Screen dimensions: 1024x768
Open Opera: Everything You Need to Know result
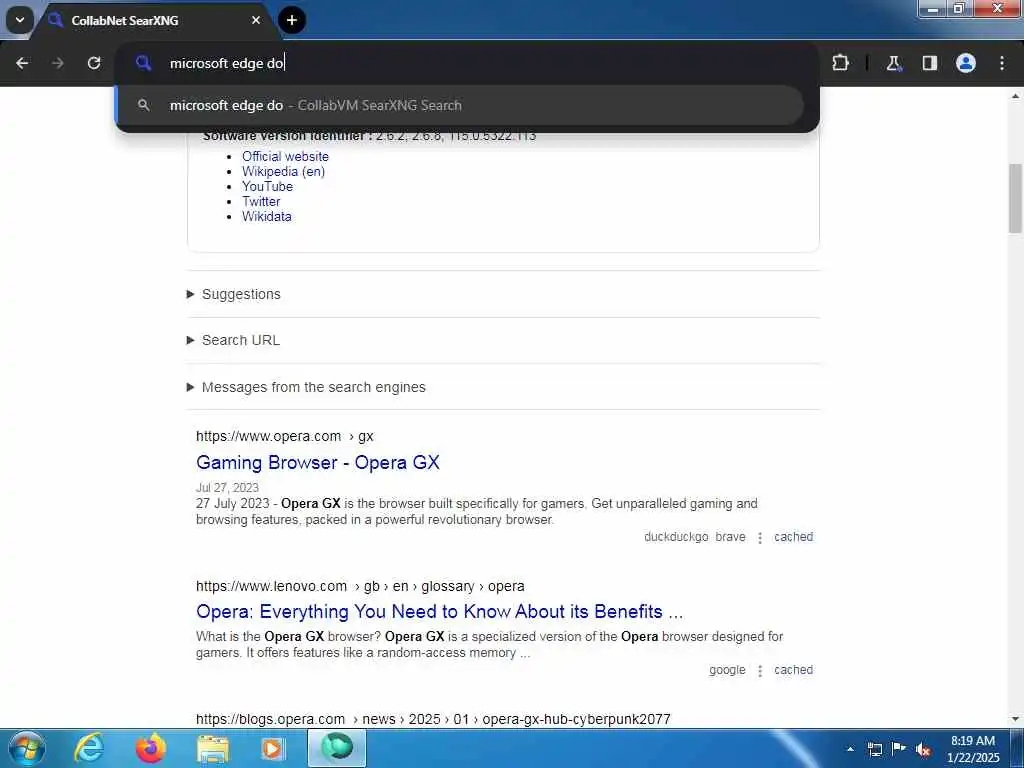click(x=440, y=612)
